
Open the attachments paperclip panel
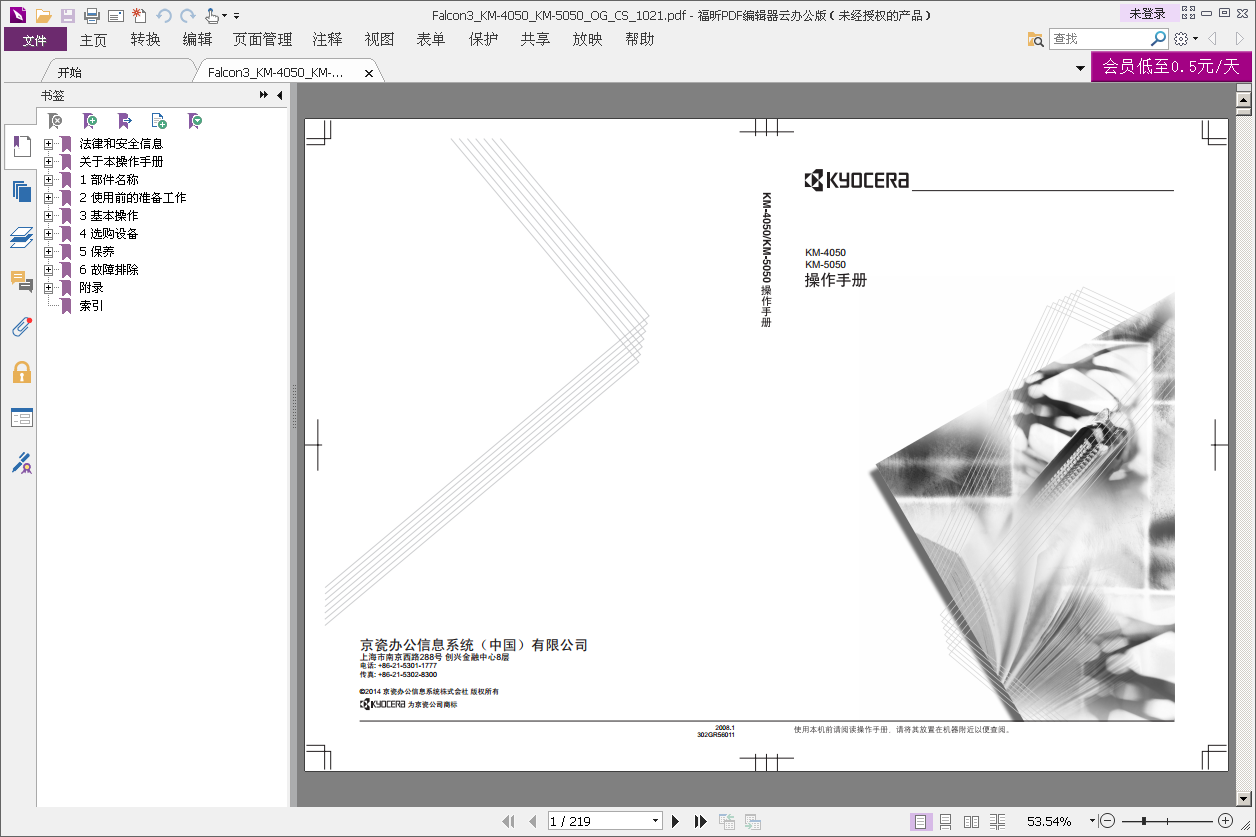pos(21,326)
